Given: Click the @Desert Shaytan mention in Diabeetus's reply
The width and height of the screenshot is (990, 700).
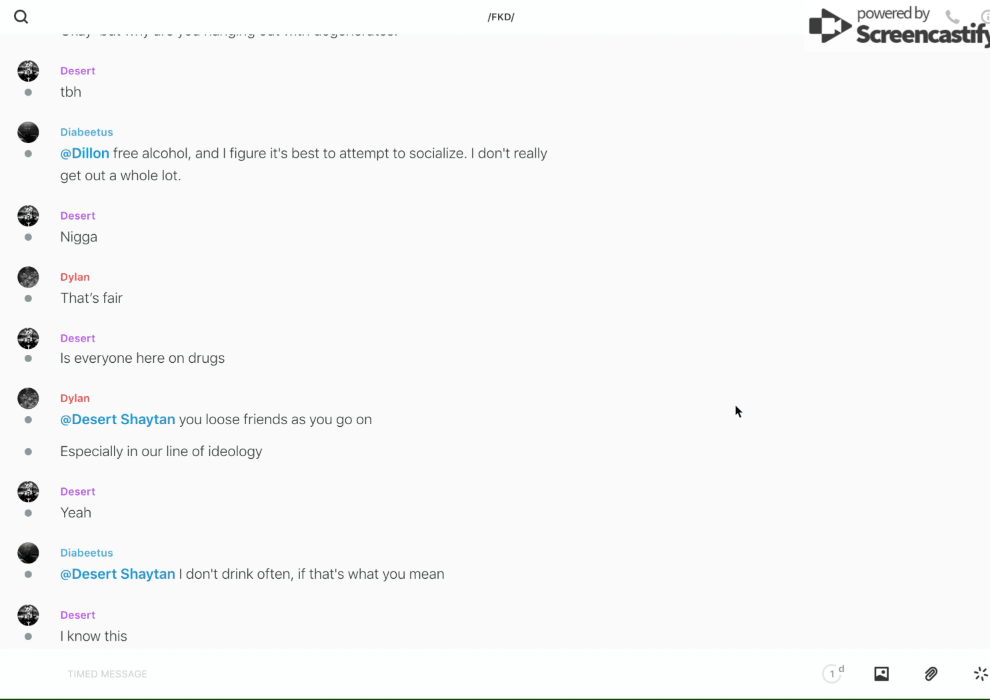Looking at the screenshot, I should click(x=117, y=575).
